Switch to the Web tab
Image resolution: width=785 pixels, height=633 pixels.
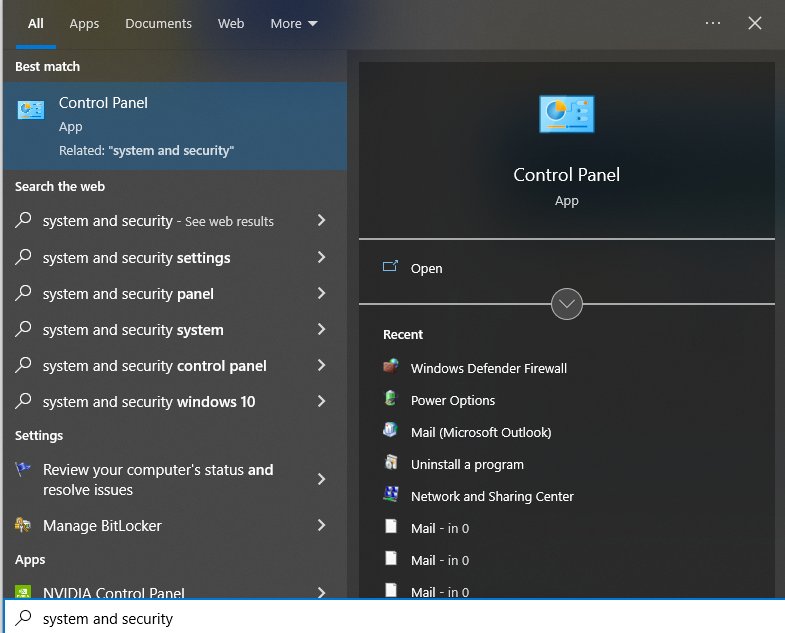click(231, 24)
